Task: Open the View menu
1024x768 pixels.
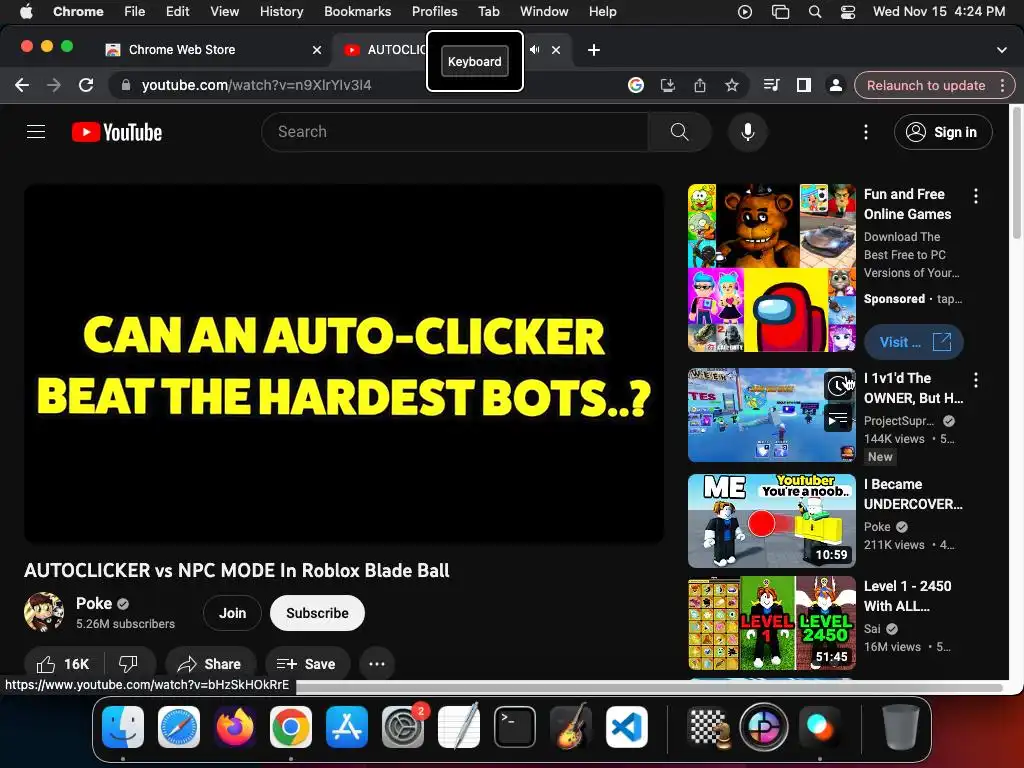Action: (x=224, y=11)
